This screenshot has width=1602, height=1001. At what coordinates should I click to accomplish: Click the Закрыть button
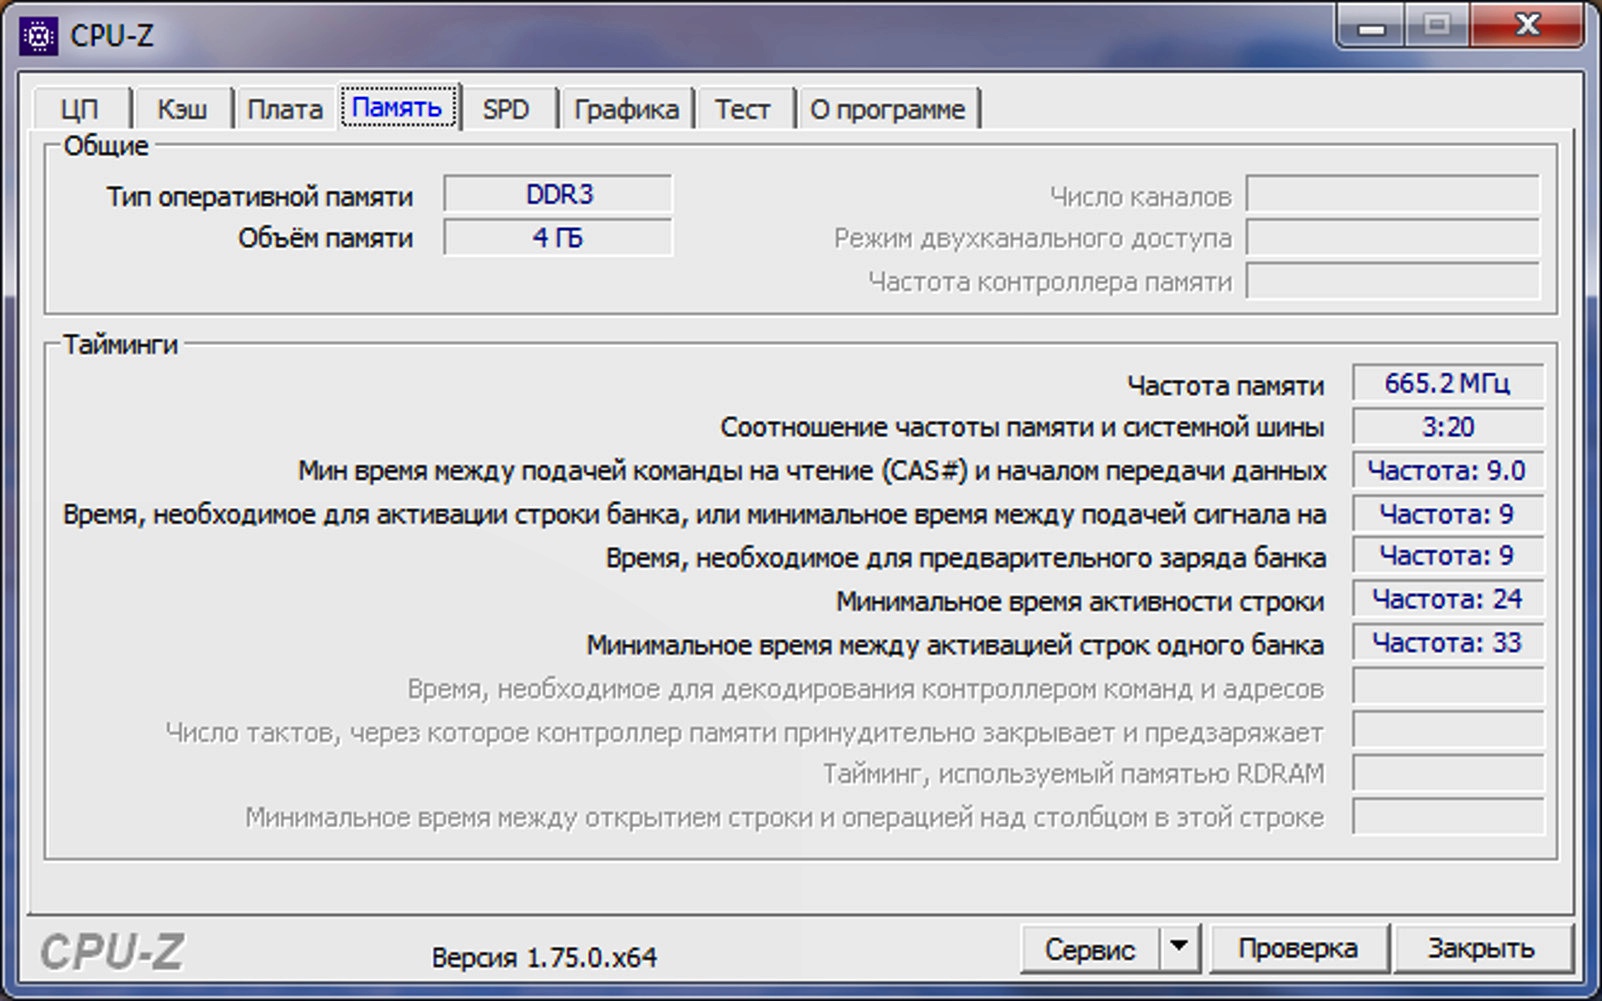coord(1481,948)
